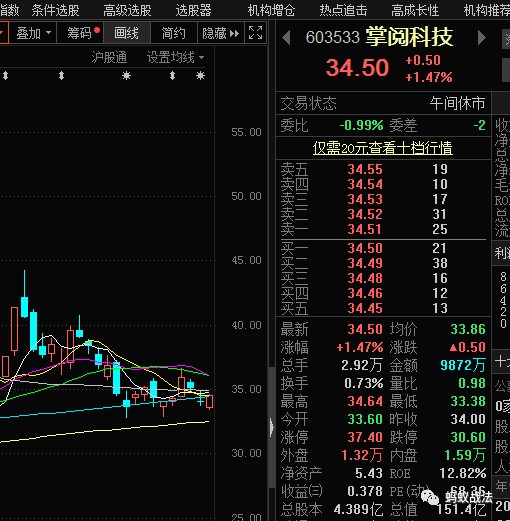Open the 机构增仓 tab
This screenshot has width=510, height=521.
click(271, 10)
